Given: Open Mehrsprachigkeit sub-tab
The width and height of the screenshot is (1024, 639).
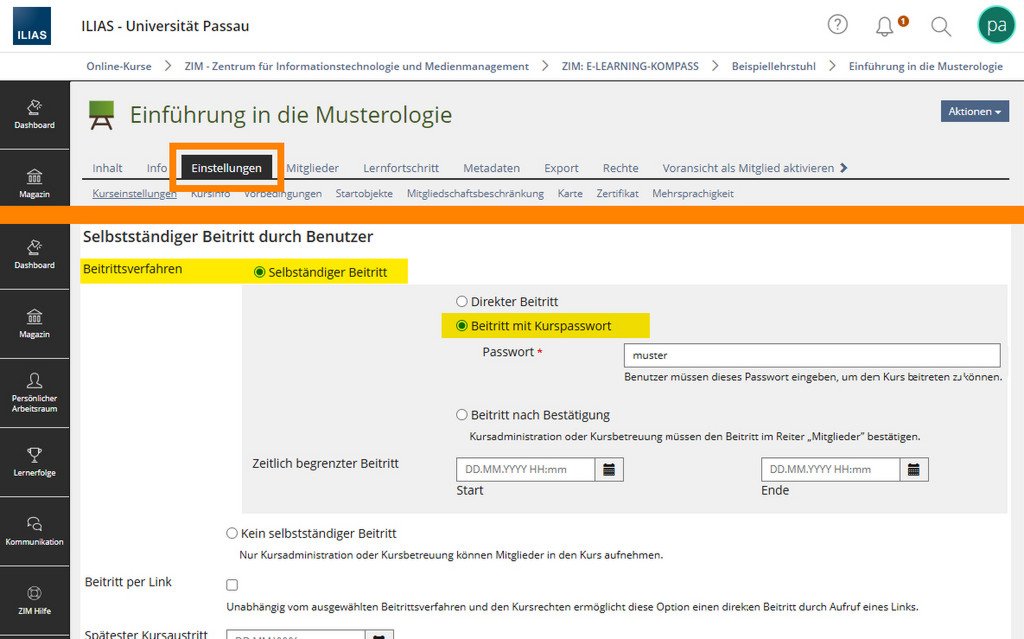Looking at the screenshot, I should (693, 193).
